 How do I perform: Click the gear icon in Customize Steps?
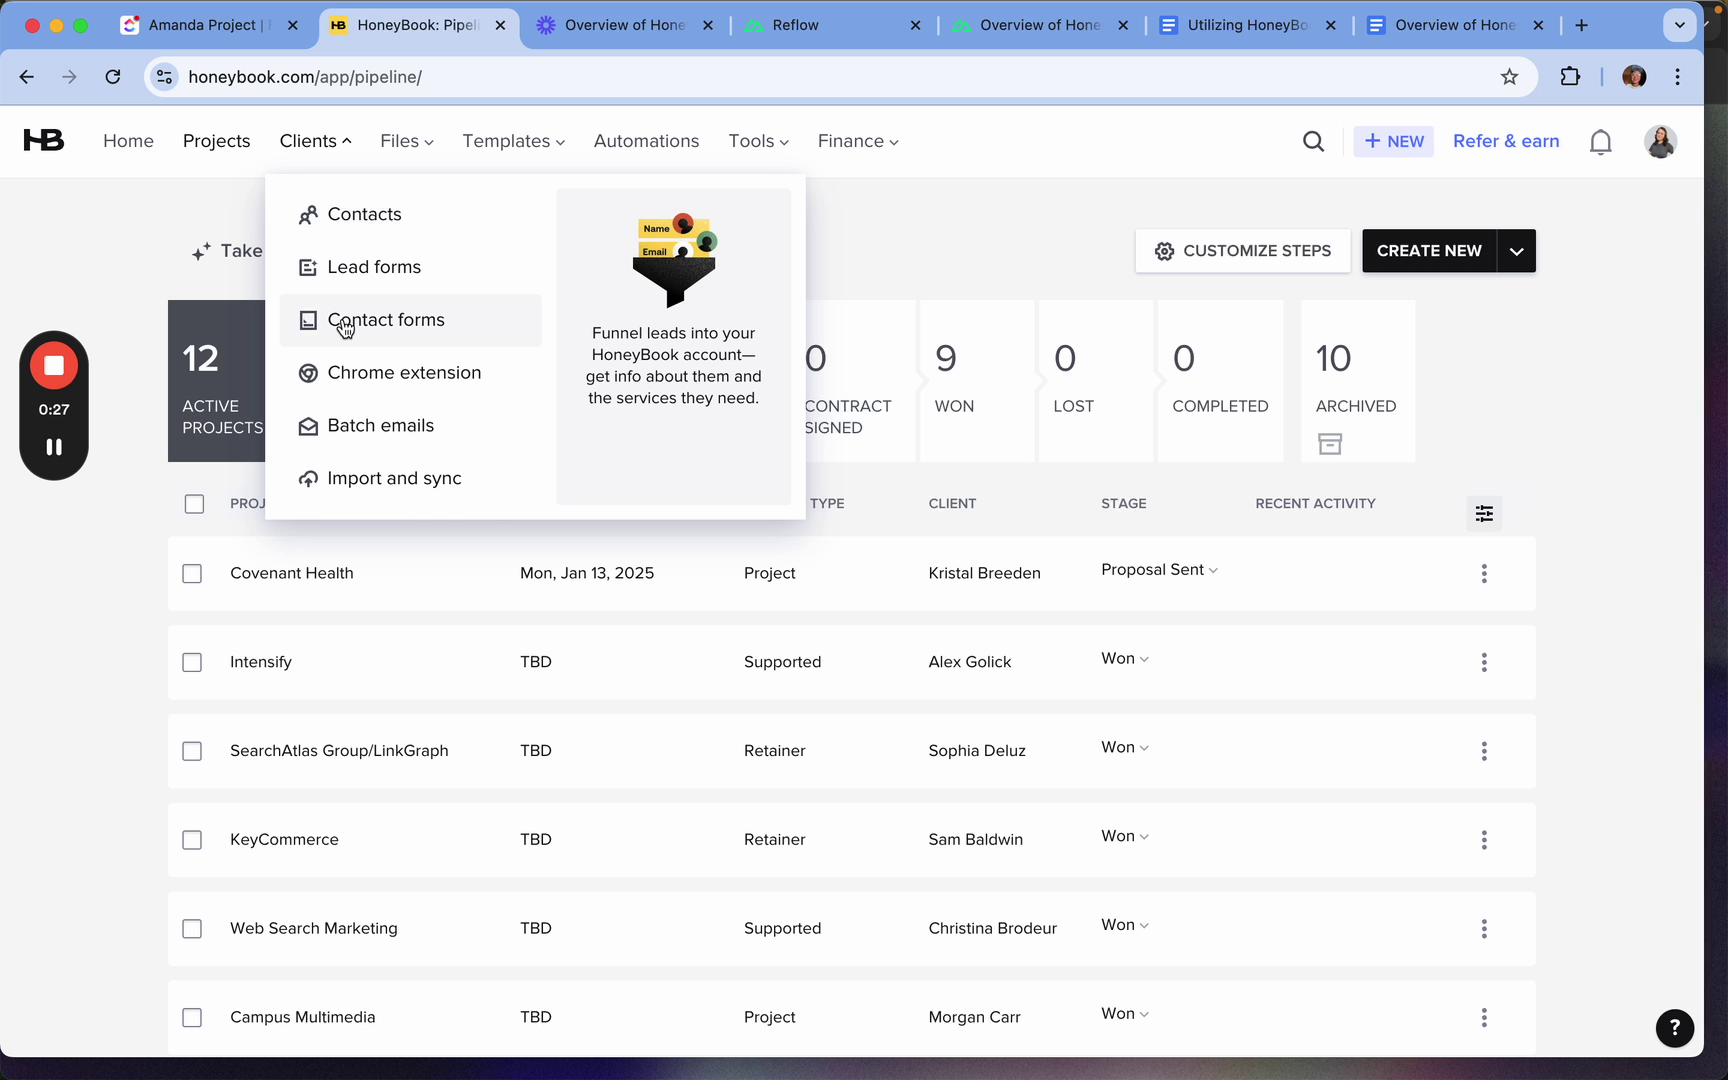pyautogui.click(x=1164, y=251)
